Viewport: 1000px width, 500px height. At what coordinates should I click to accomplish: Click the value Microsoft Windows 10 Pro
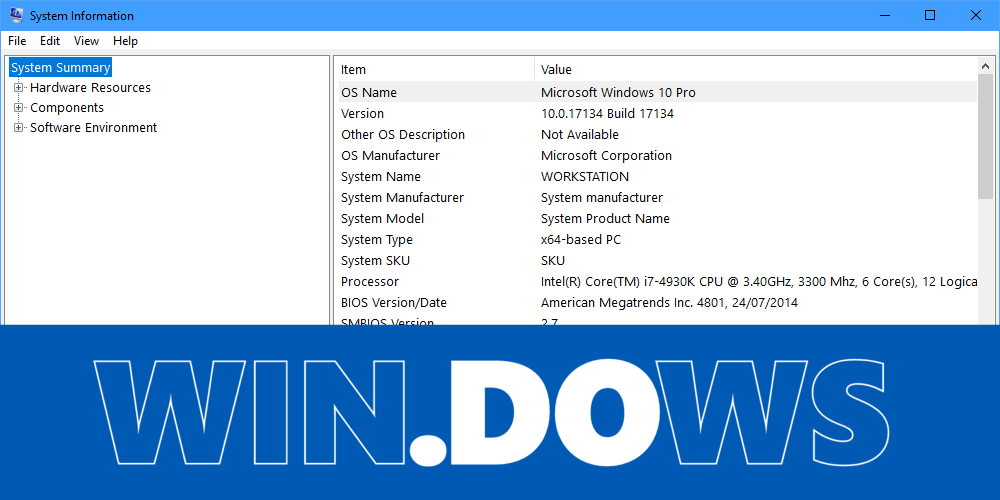click(618, 92)
